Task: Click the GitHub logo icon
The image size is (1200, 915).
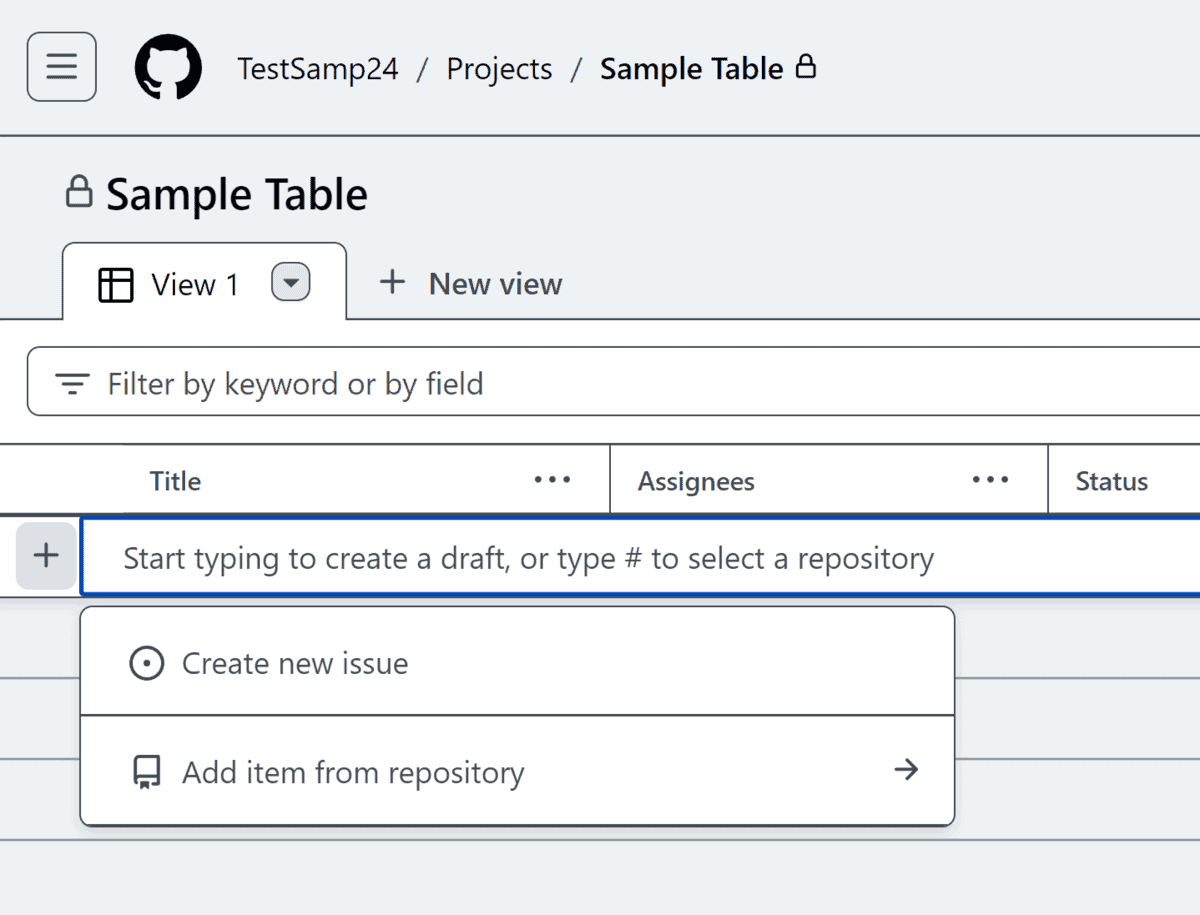Action: pos(168,67)
